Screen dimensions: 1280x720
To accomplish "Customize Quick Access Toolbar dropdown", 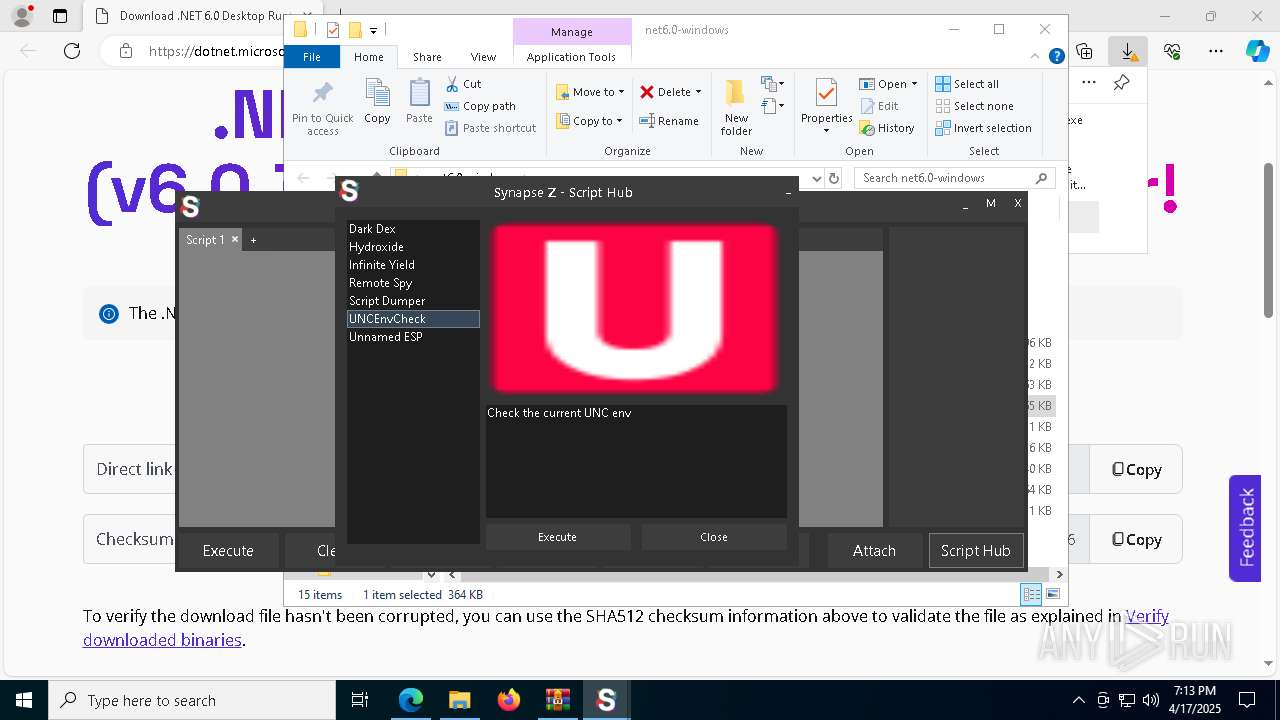I will click(x=374, y=30).
